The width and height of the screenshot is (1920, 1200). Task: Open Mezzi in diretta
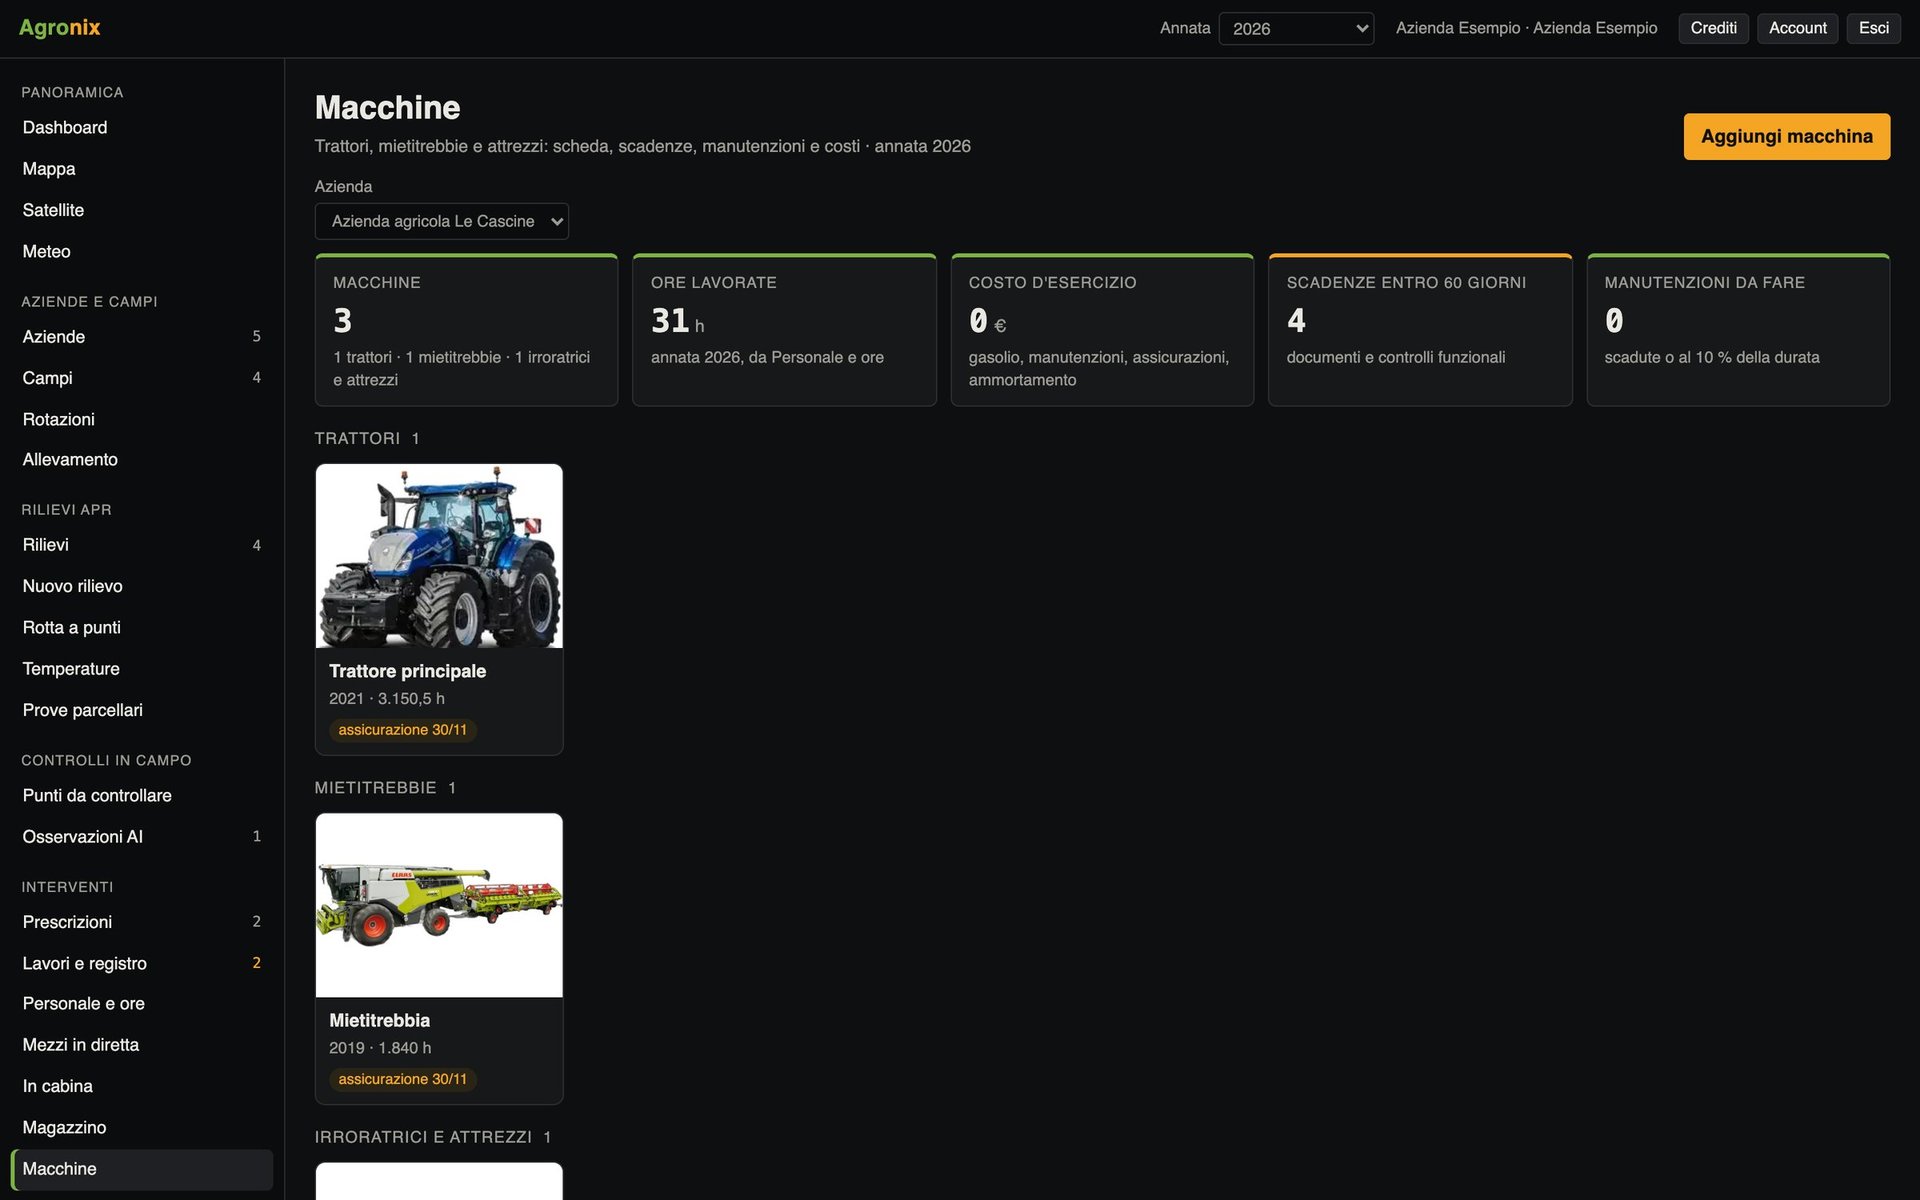(x=141, y=1045)
